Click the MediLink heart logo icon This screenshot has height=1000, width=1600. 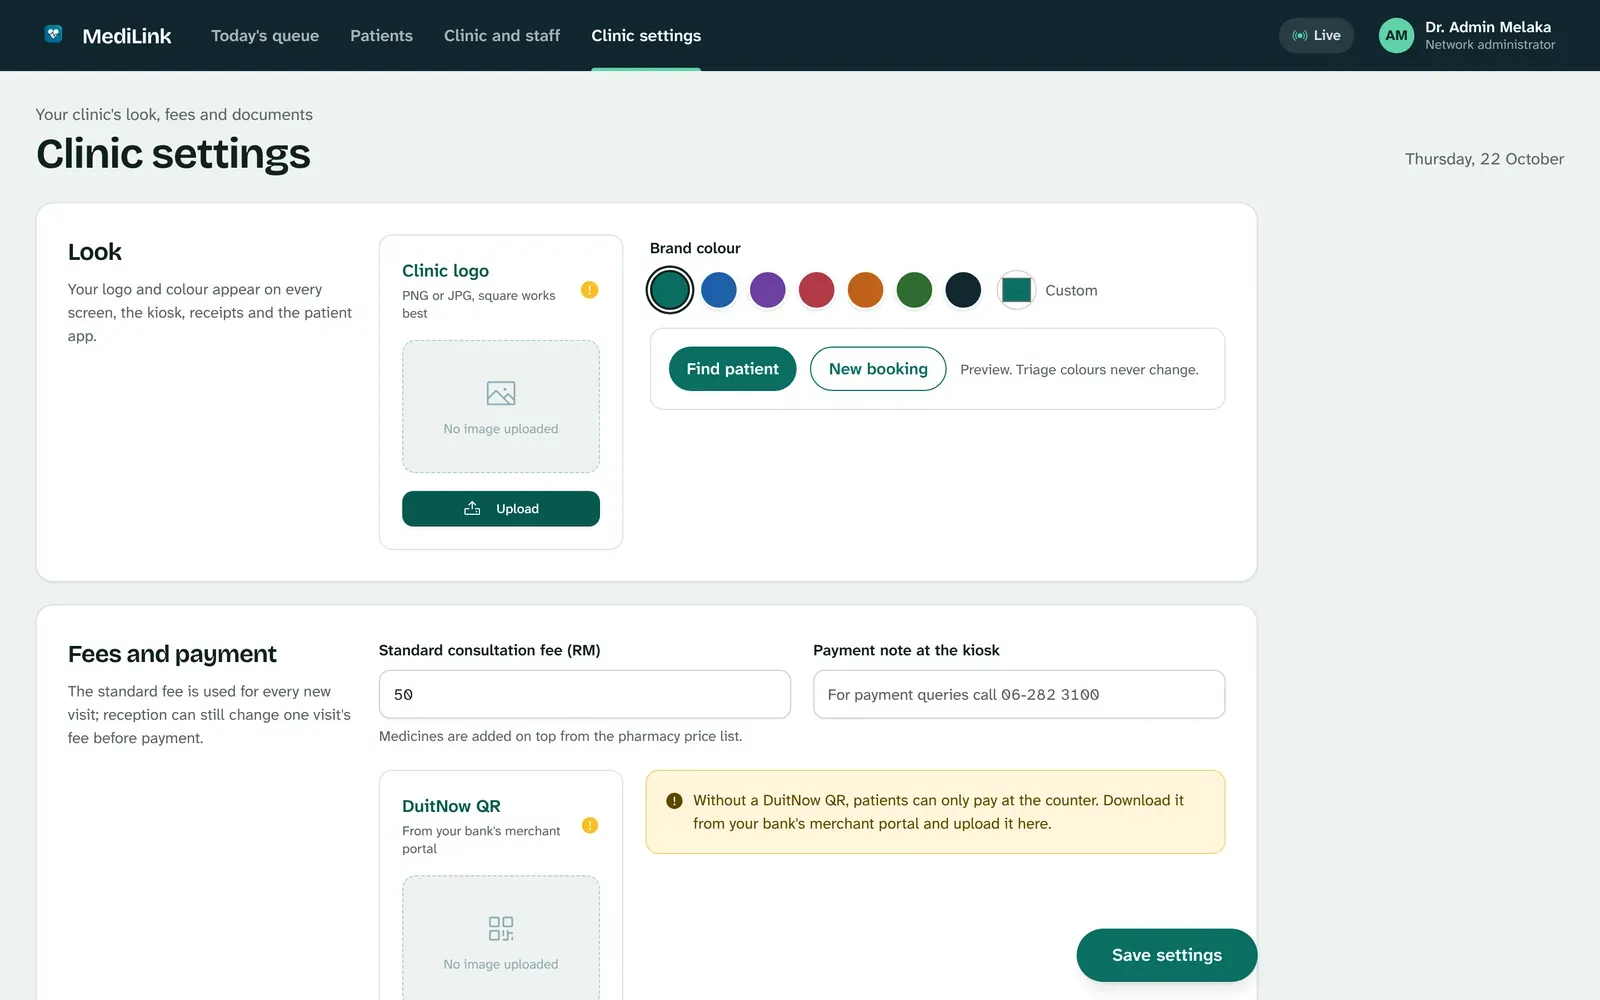[54, 35]
